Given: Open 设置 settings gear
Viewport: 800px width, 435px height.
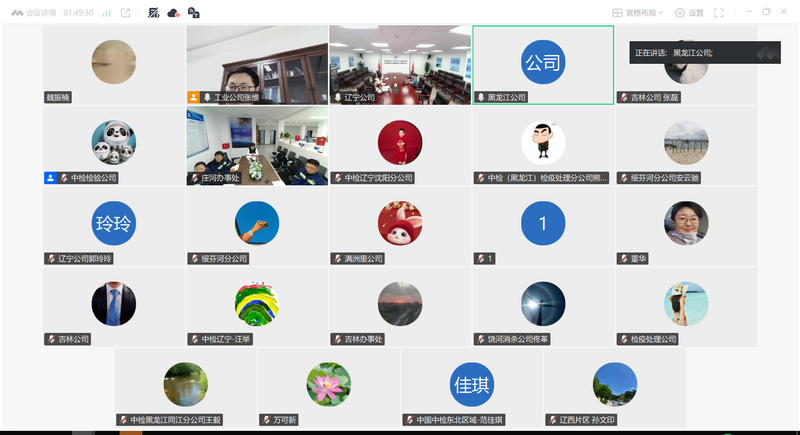Looking at the screenshot, I should (689, 13).
